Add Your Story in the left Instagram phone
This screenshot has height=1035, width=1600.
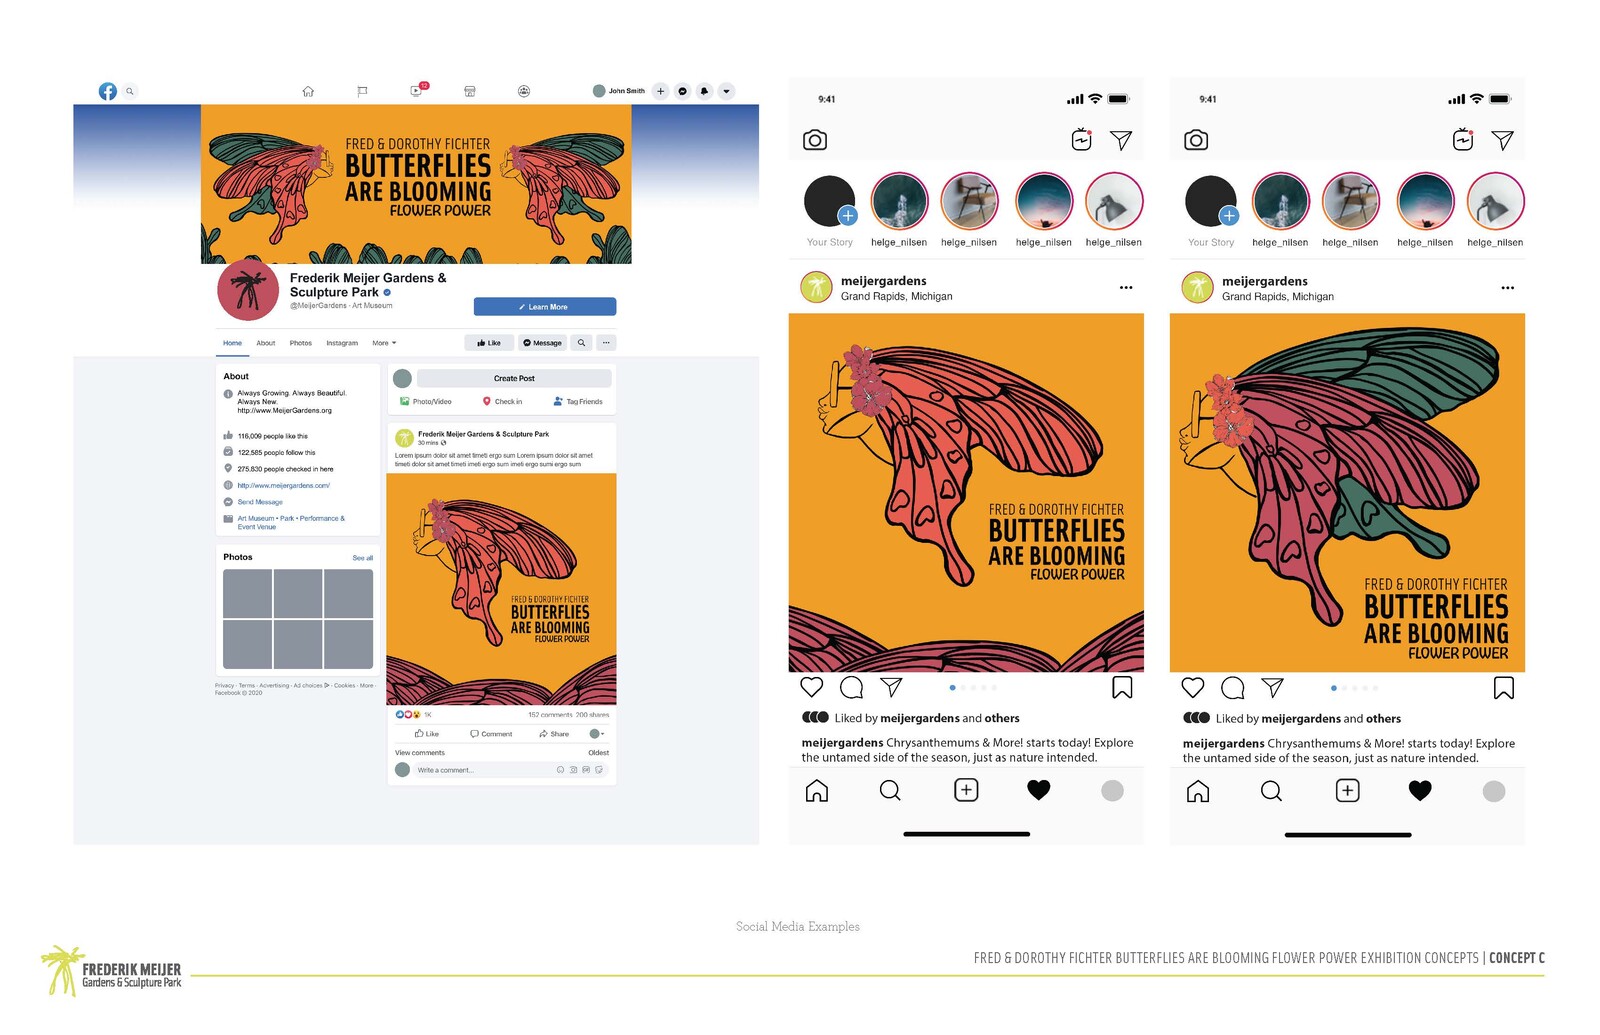point(830,210)
